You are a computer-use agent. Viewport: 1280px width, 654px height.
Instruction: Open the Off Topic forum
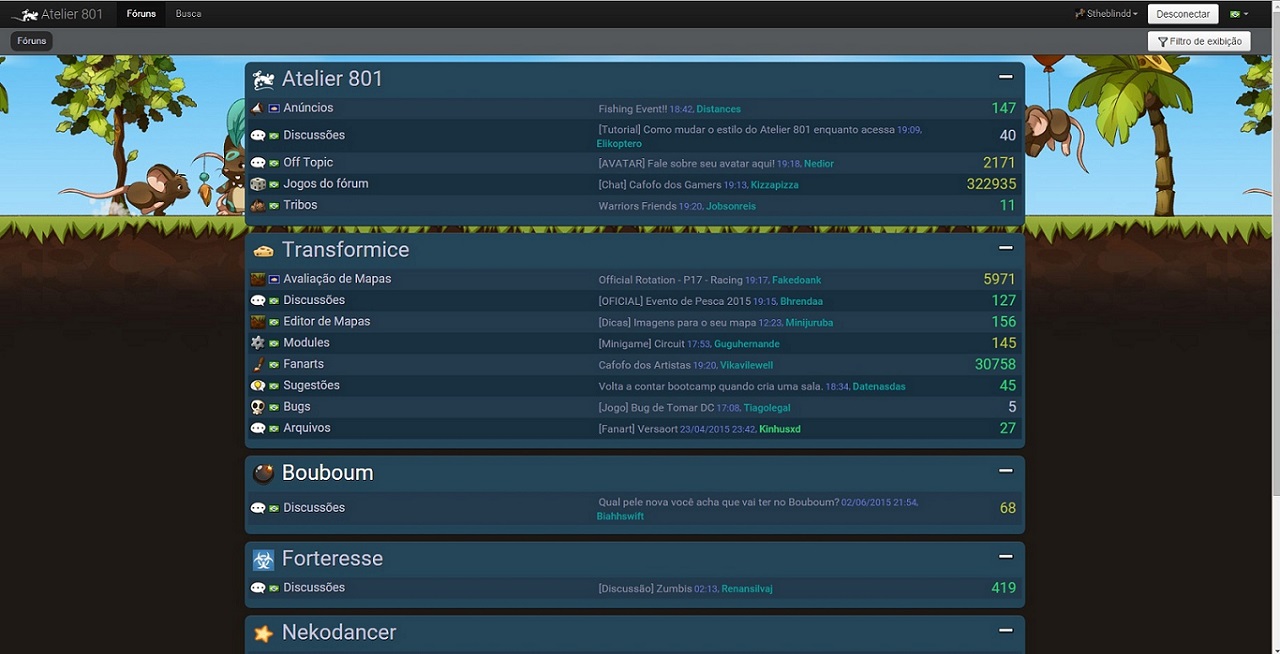(x=308, y=163)
